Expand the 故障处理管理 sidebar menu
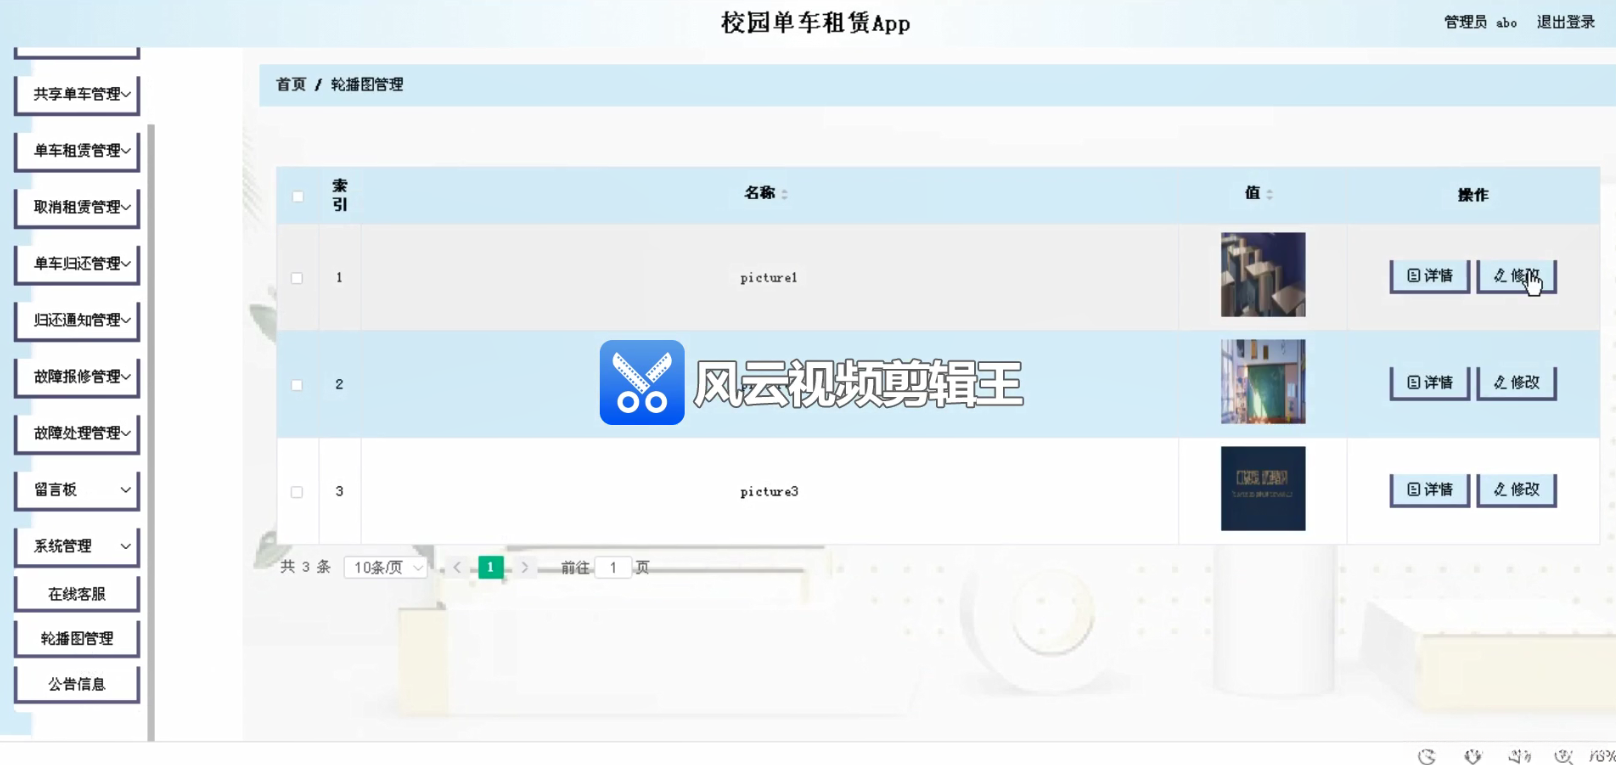 [77, 433]
